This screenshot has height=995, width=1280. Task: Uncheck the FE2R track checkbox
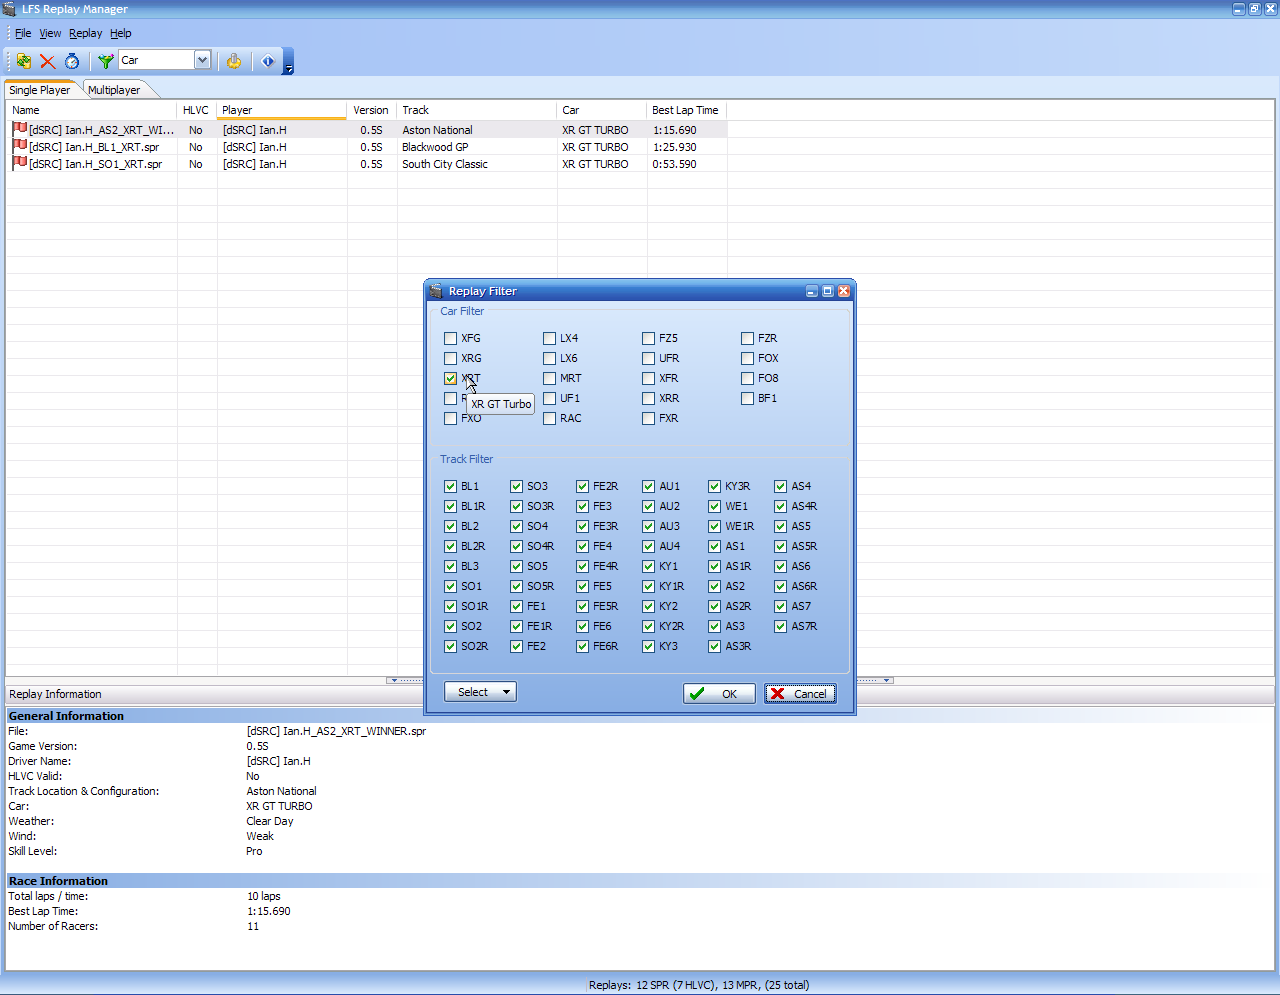point(582,486)
